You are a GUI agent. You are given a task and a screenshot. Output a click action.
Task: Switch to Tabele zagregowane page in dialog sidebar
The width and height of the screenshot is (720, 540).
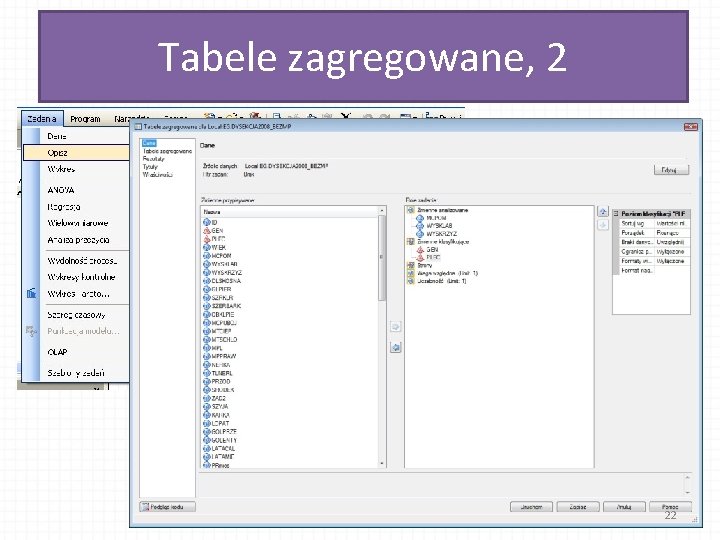point(167,151)
